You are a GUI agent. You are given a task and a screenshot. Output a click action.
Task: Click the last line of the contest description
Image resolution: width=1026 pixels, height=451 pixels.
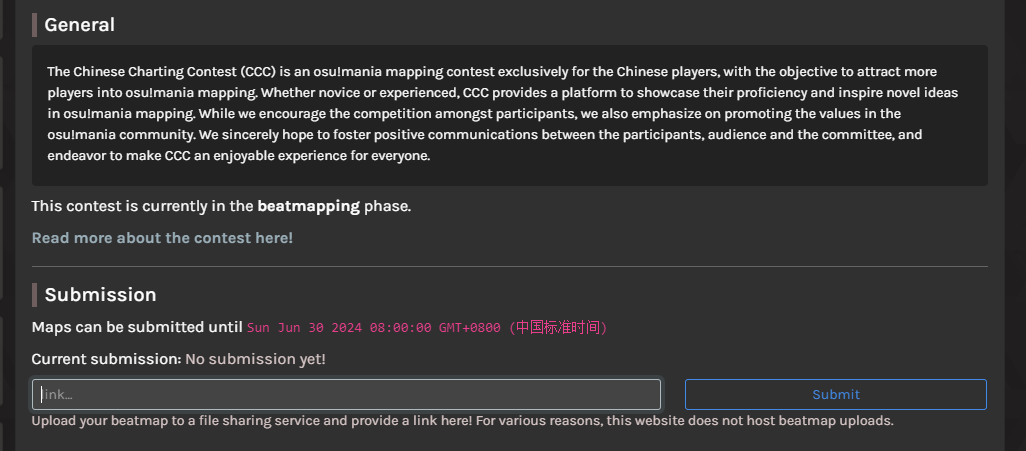(238, 156)
